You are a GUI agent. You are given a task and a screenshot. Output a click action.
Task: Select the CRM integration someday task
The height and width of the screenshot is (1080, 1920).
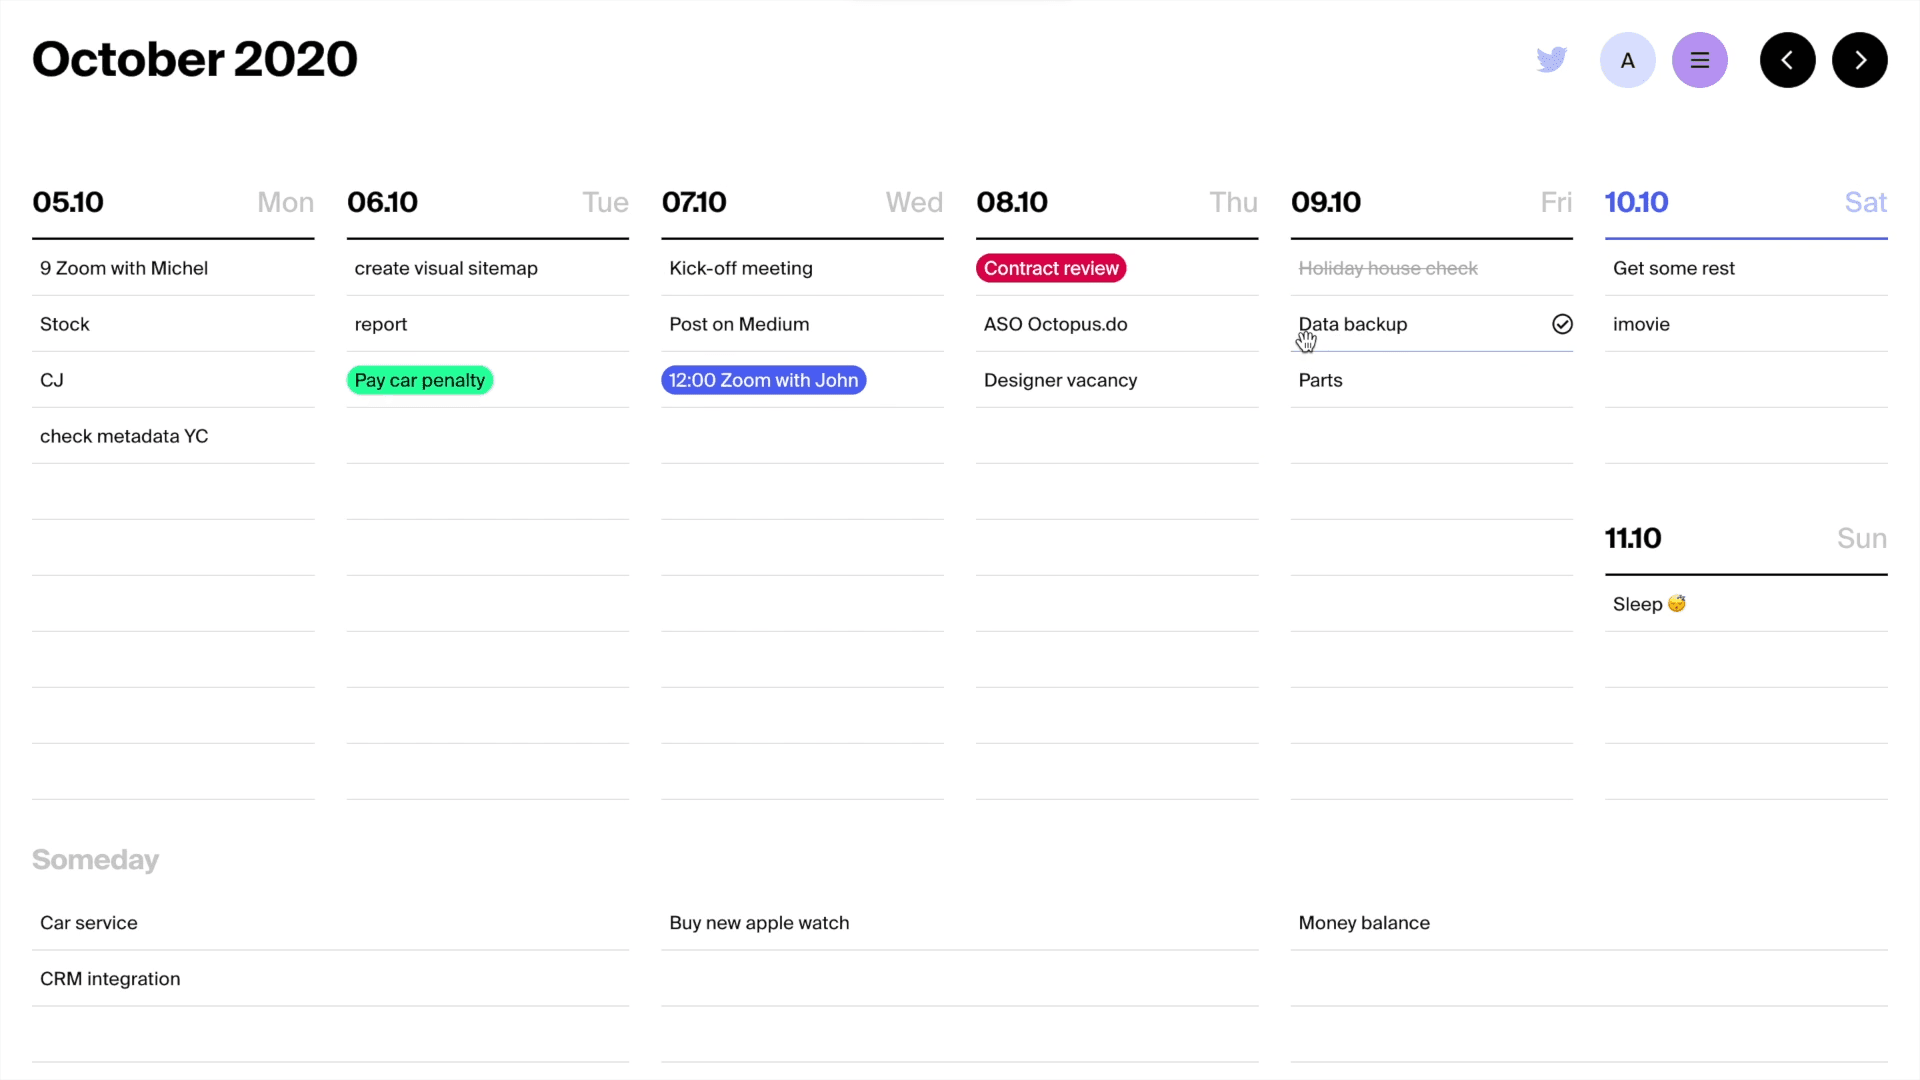(x=110, y=979)
